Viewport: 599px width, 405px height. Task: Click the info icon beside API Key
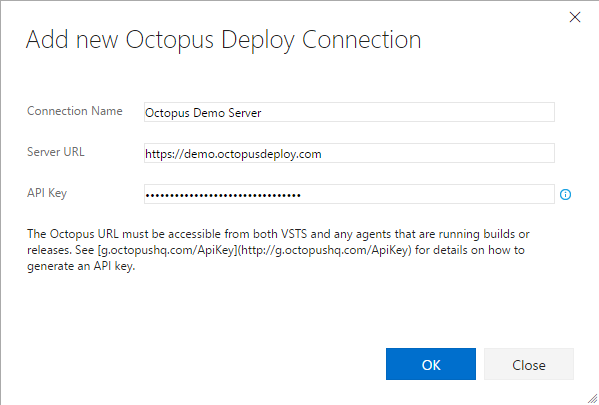565,194
